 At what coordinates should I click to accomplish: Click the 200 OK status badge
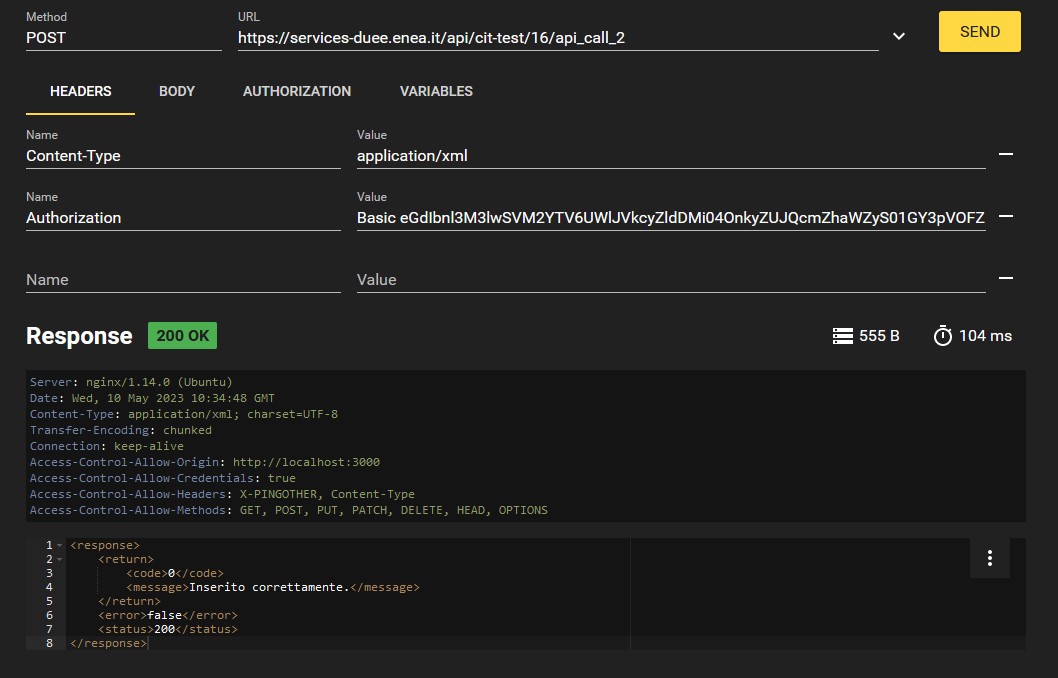click(182, 336)
